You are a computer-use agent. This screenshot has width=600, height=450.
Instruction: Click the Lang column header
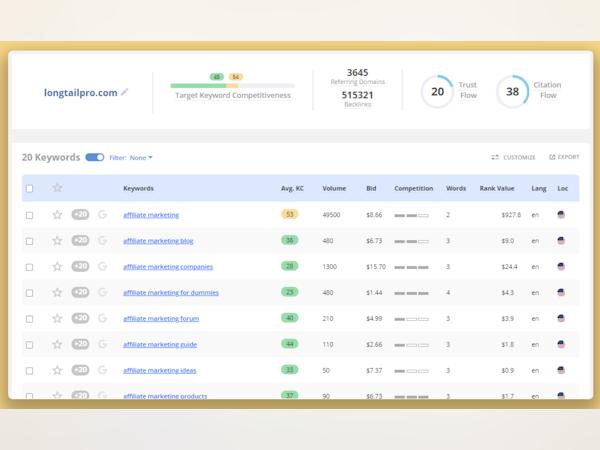click(x=539, y=188)
